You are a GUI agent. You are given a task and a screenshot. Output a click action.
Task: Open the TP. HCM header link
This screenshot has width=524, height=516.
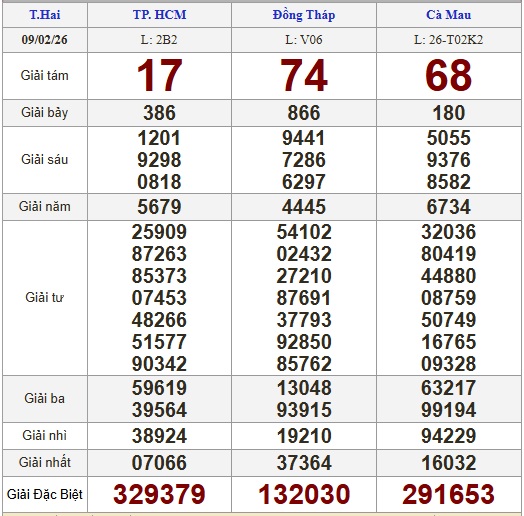(x=159, y=15)
